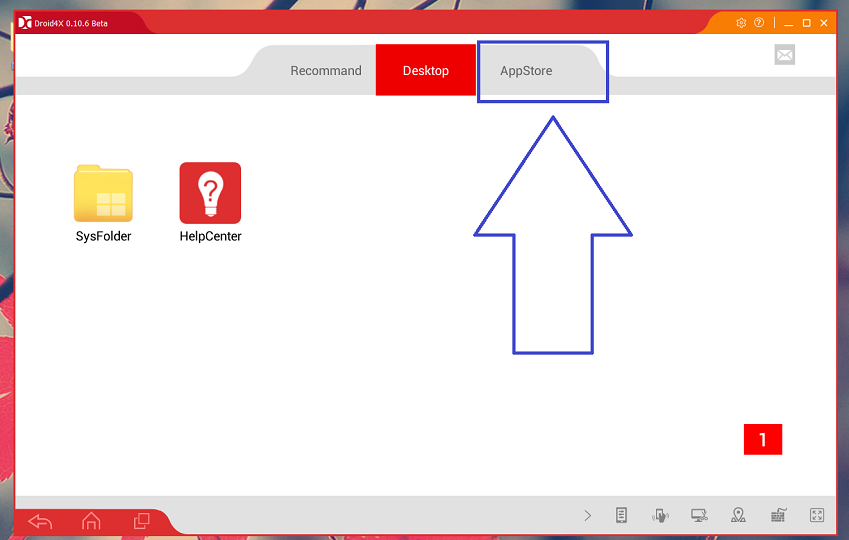Open the shared computer screen icon

point(699,515)
